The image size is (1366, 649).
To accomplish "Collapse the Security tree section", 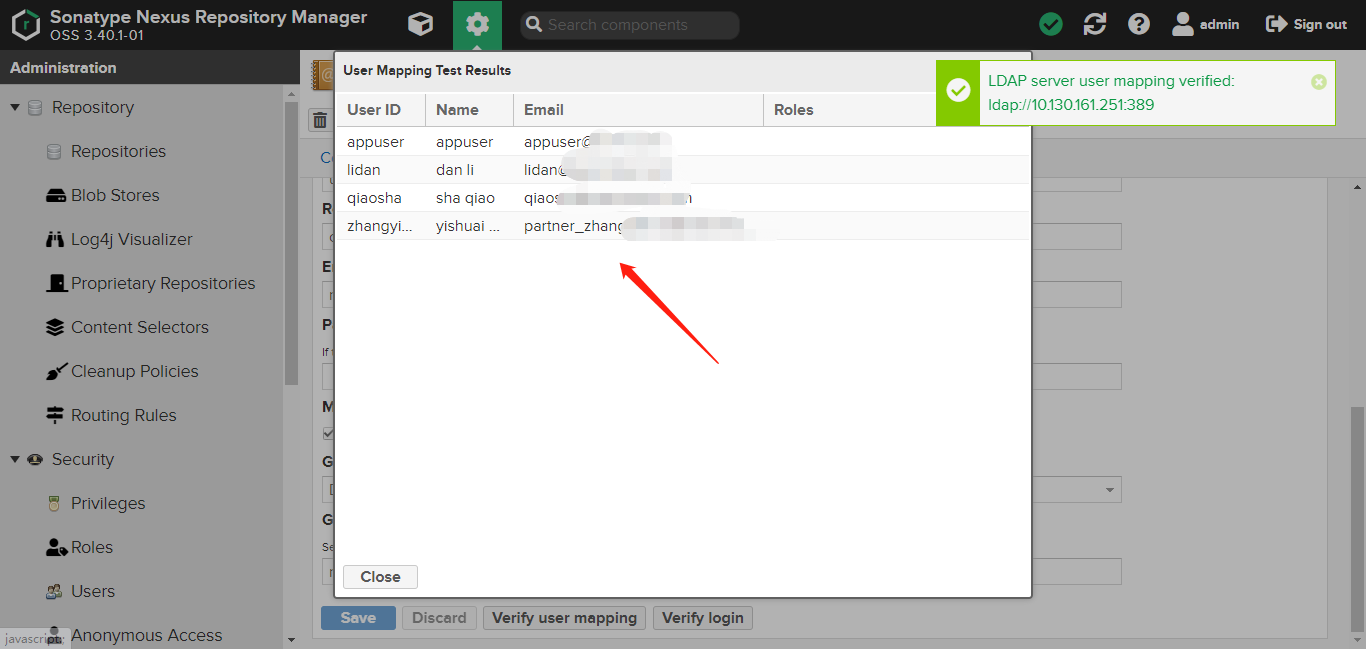I will click(x=15, y=460).
